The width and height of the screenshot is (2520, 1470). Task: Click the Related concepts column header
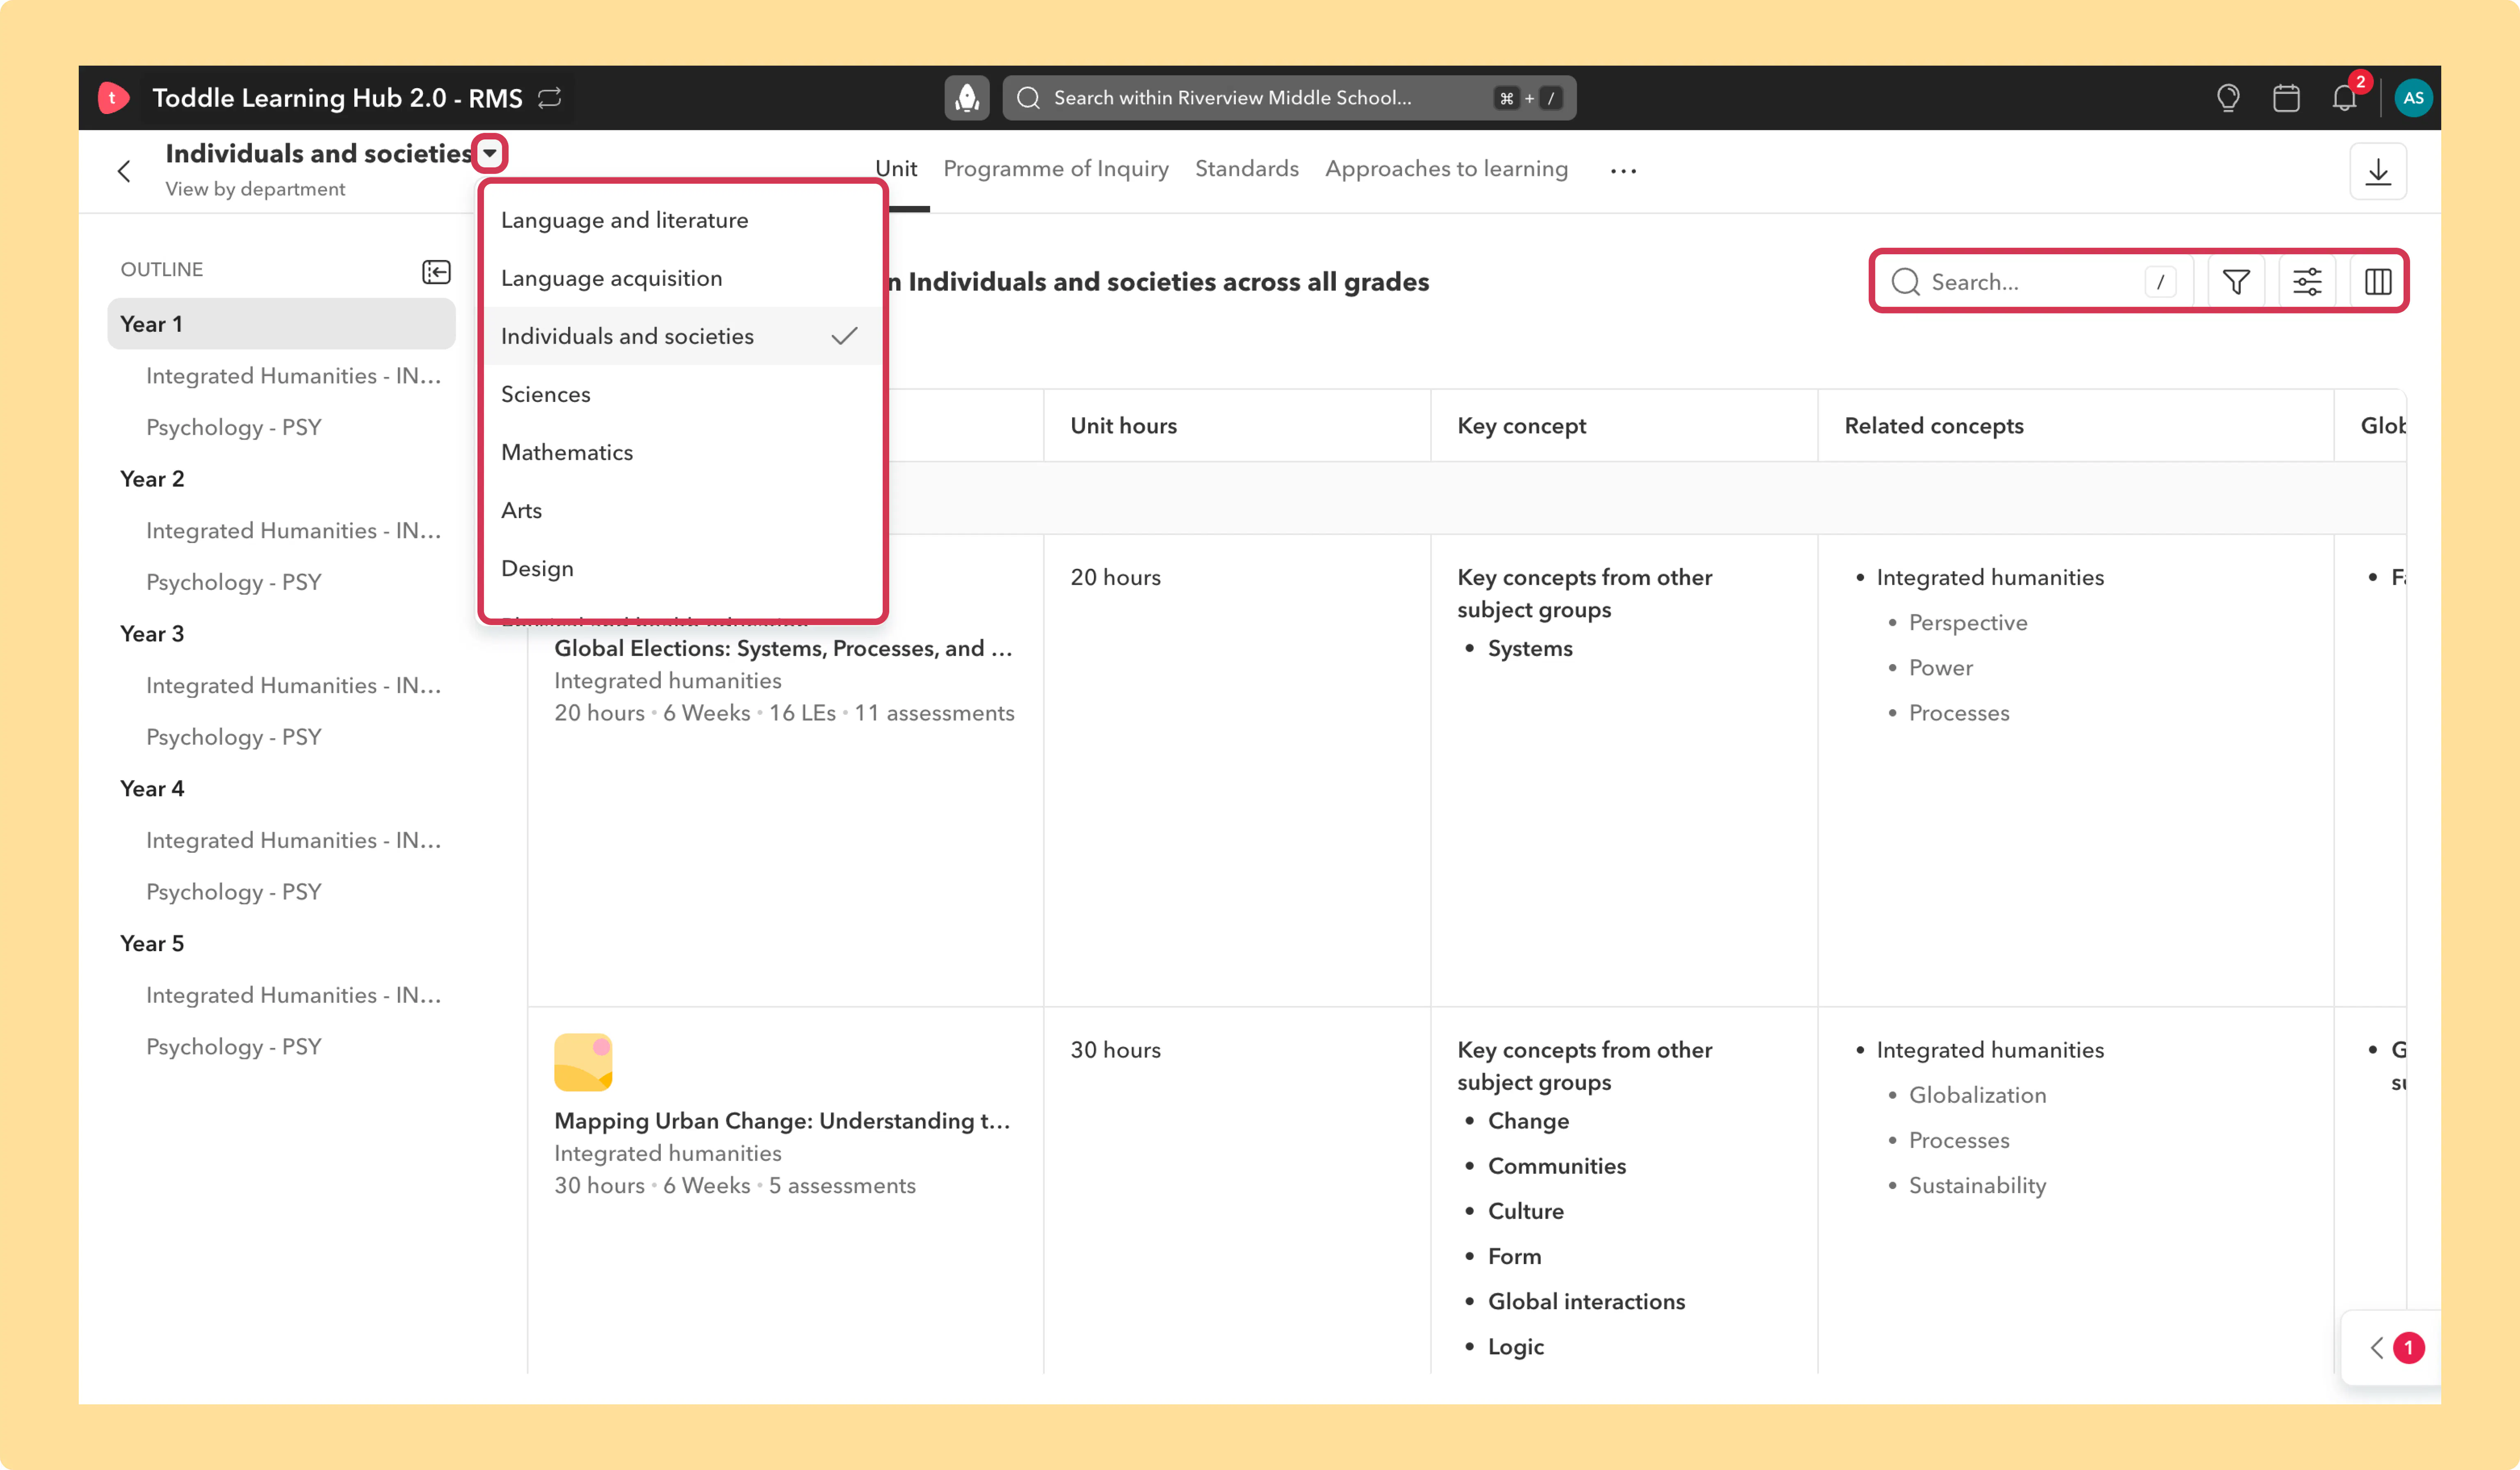click(1933, 426)
